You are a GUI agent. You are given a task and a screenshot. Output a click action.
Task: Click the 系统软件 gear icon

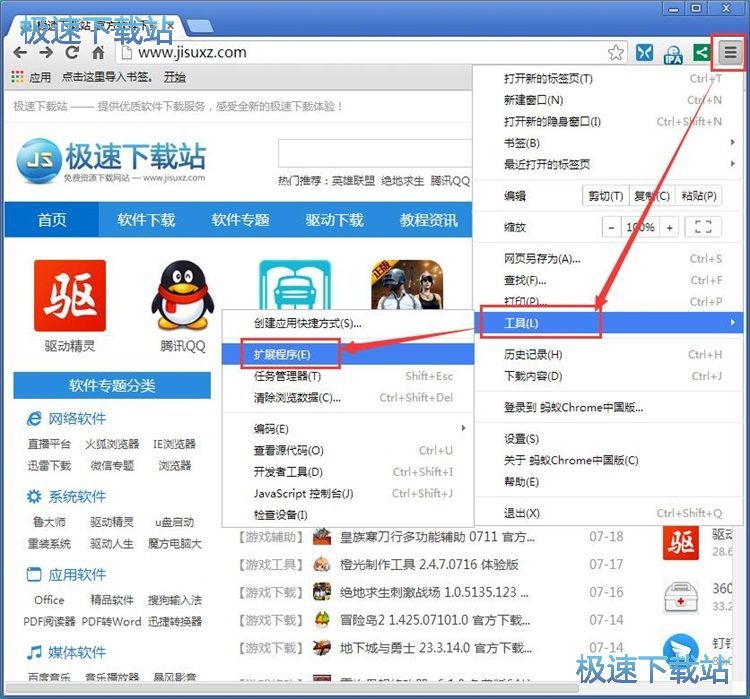click(34, 497)
